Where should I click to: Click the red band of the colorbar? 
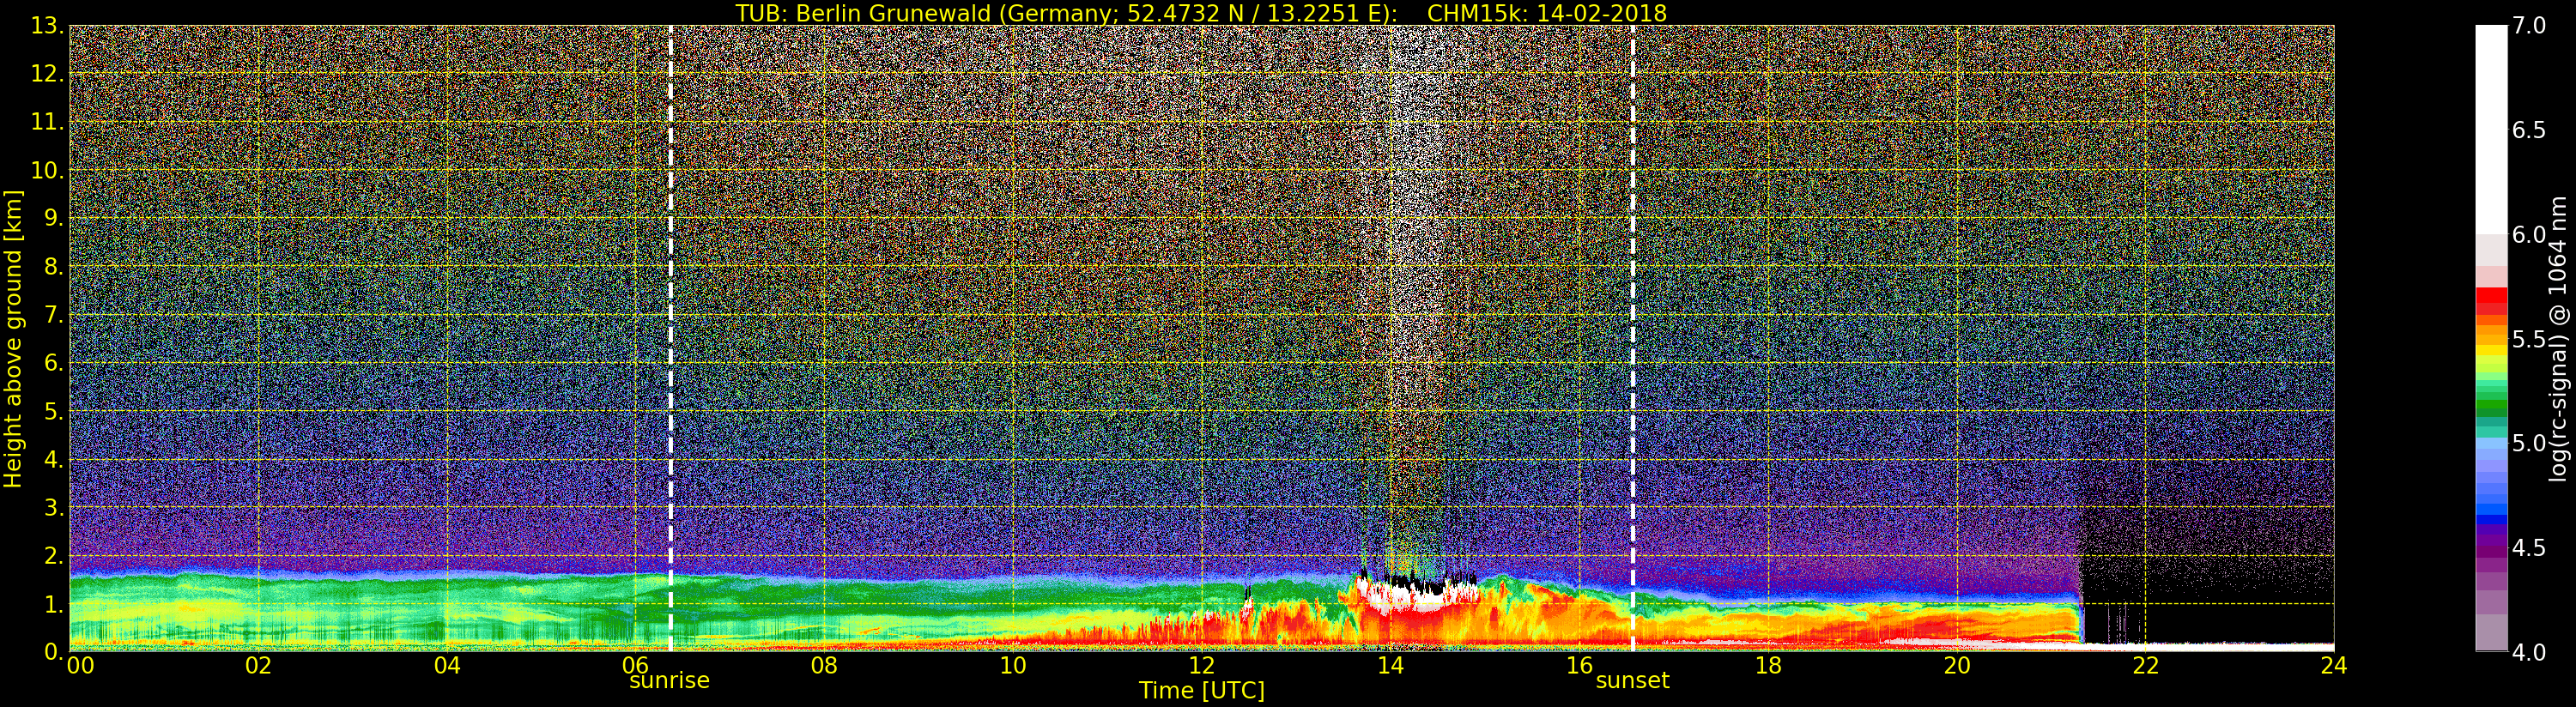[2491, 300]
